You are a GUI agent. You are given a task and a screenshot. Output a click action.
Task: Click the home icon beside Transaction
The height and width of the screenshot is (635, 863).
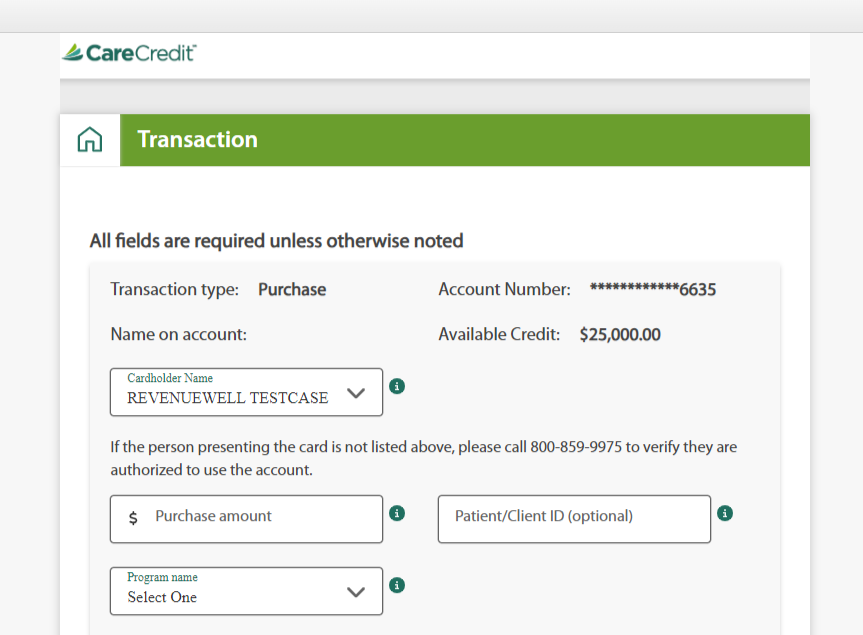pyautogui.click(x=90, y=139)
